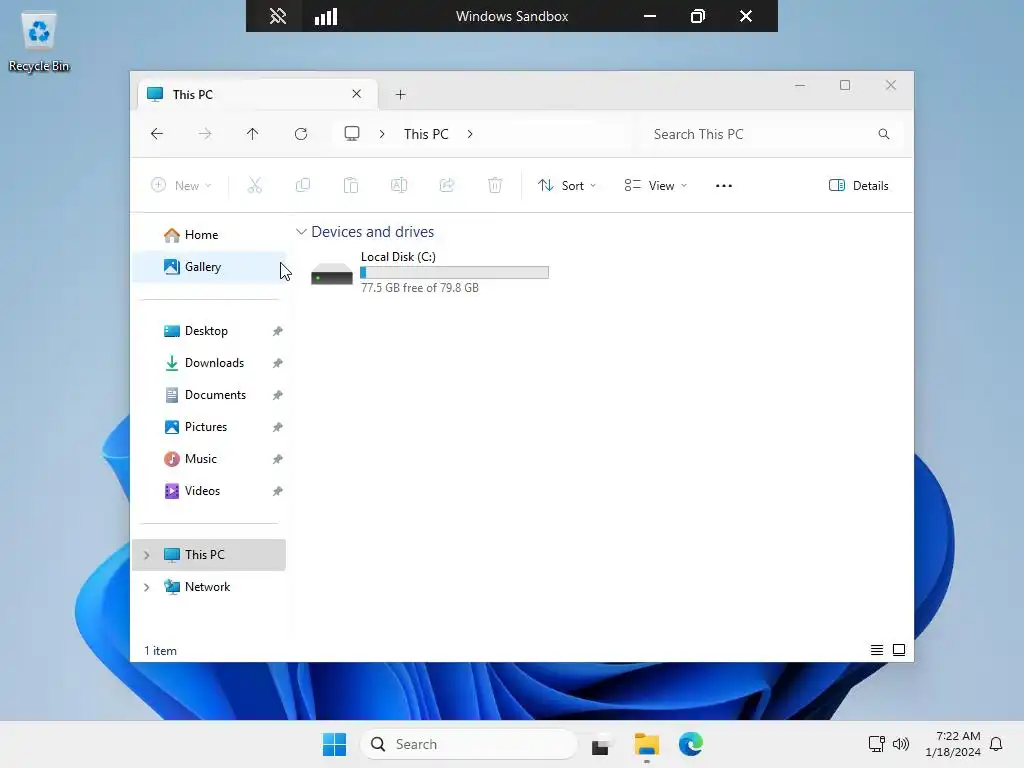
Task: Collapse the Devices and drives group
Action: 301,232
